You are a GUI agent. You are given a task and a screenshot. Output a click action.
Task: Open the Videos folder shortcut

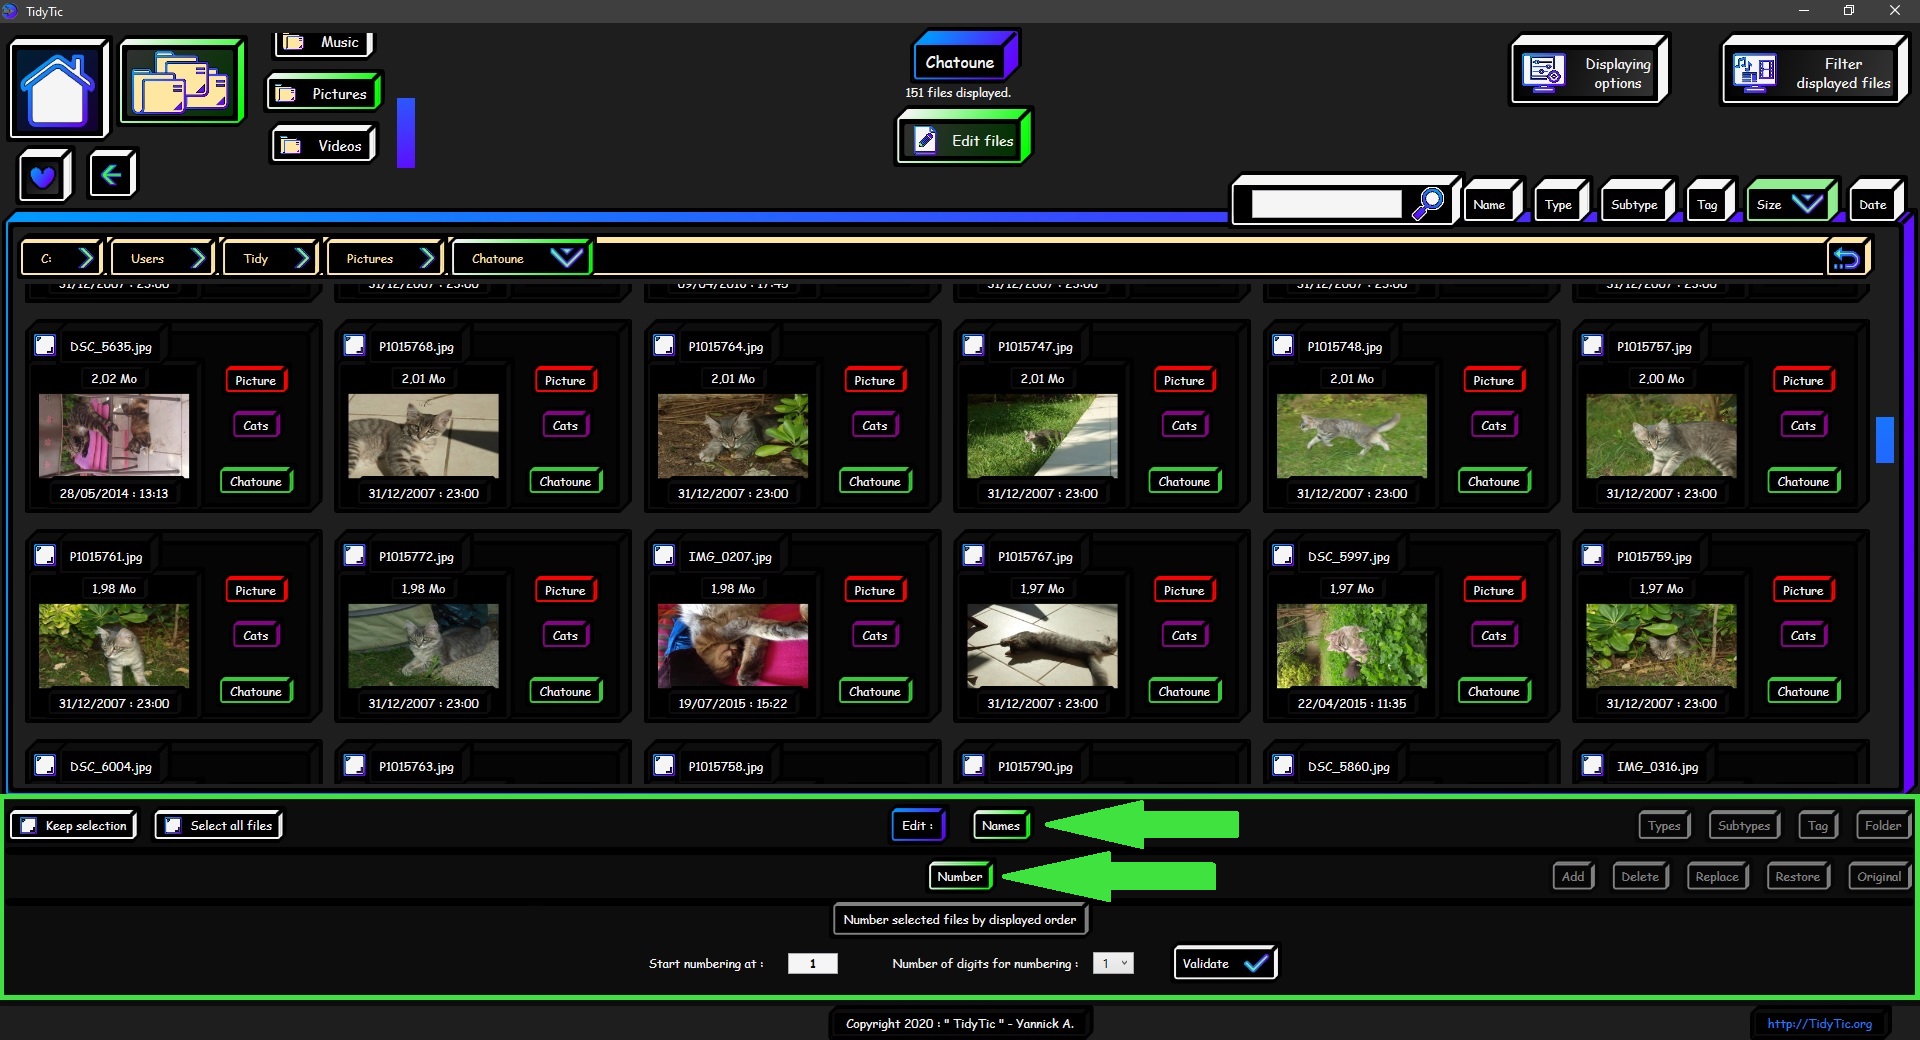[323, 146]
